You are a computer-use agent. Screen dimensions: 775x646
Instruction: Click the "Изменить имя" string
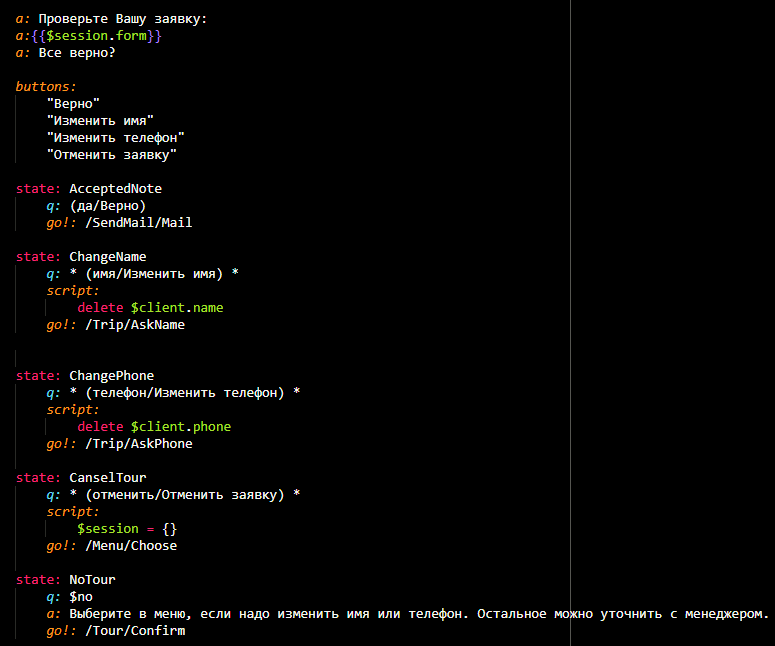(100, 121)
